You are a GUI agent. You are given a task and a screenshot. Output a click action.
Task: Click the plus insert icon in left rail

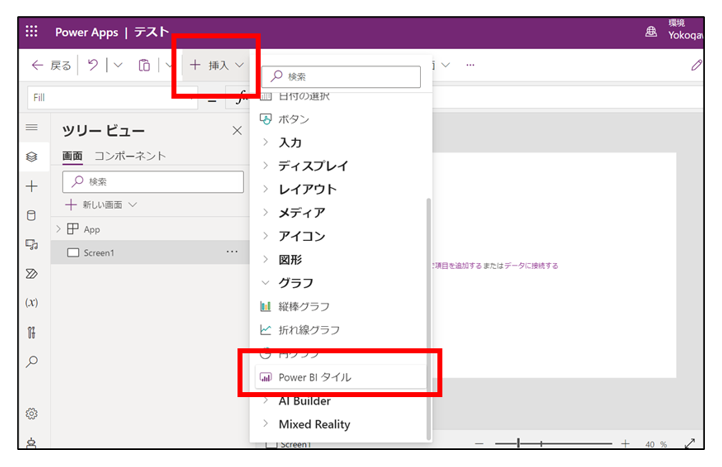[x=32, y=186]
